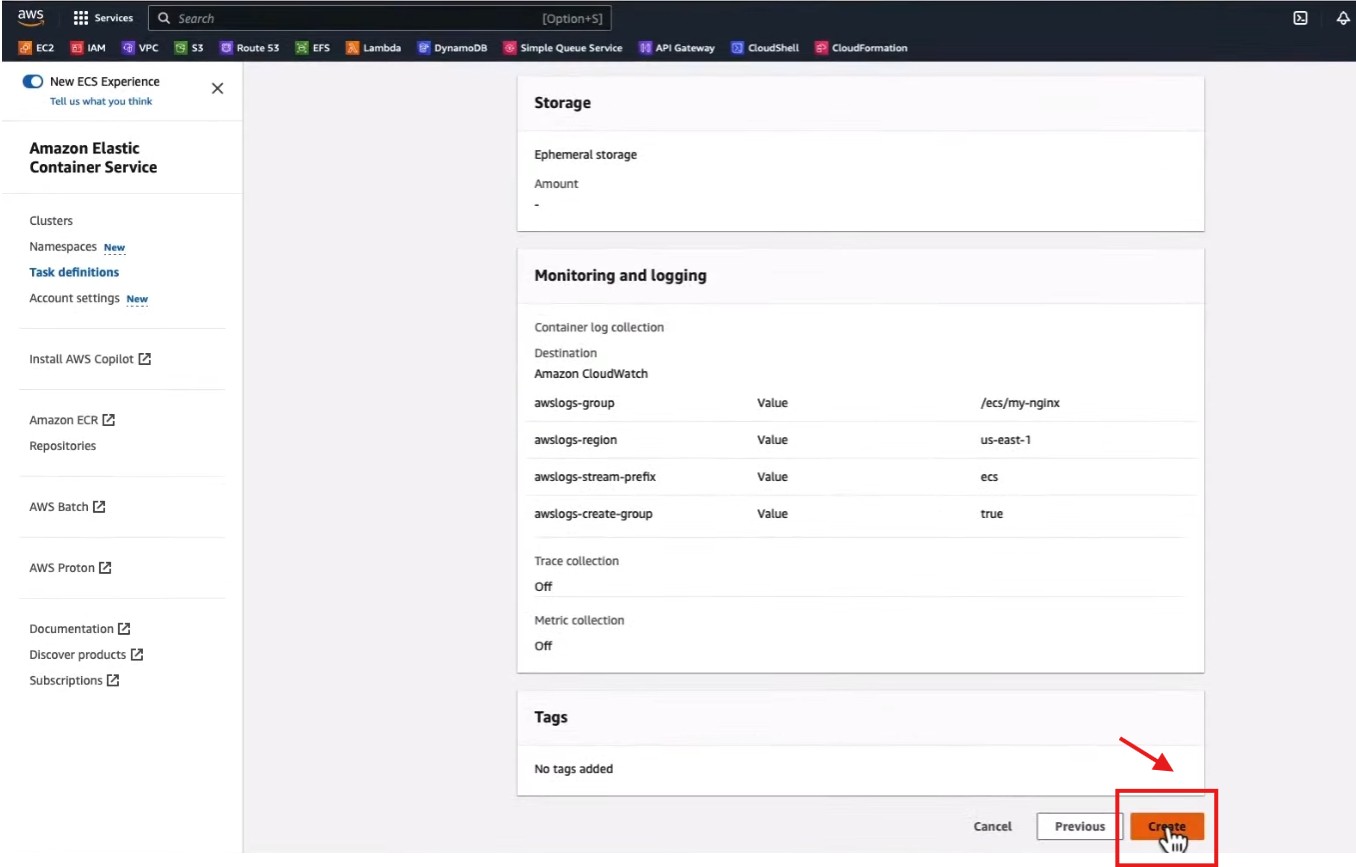Screen dimensions: 1356x867
Task: Open the S3 shortcut in favorites bar
Action: pyautogui.click(x=189, y=48)
